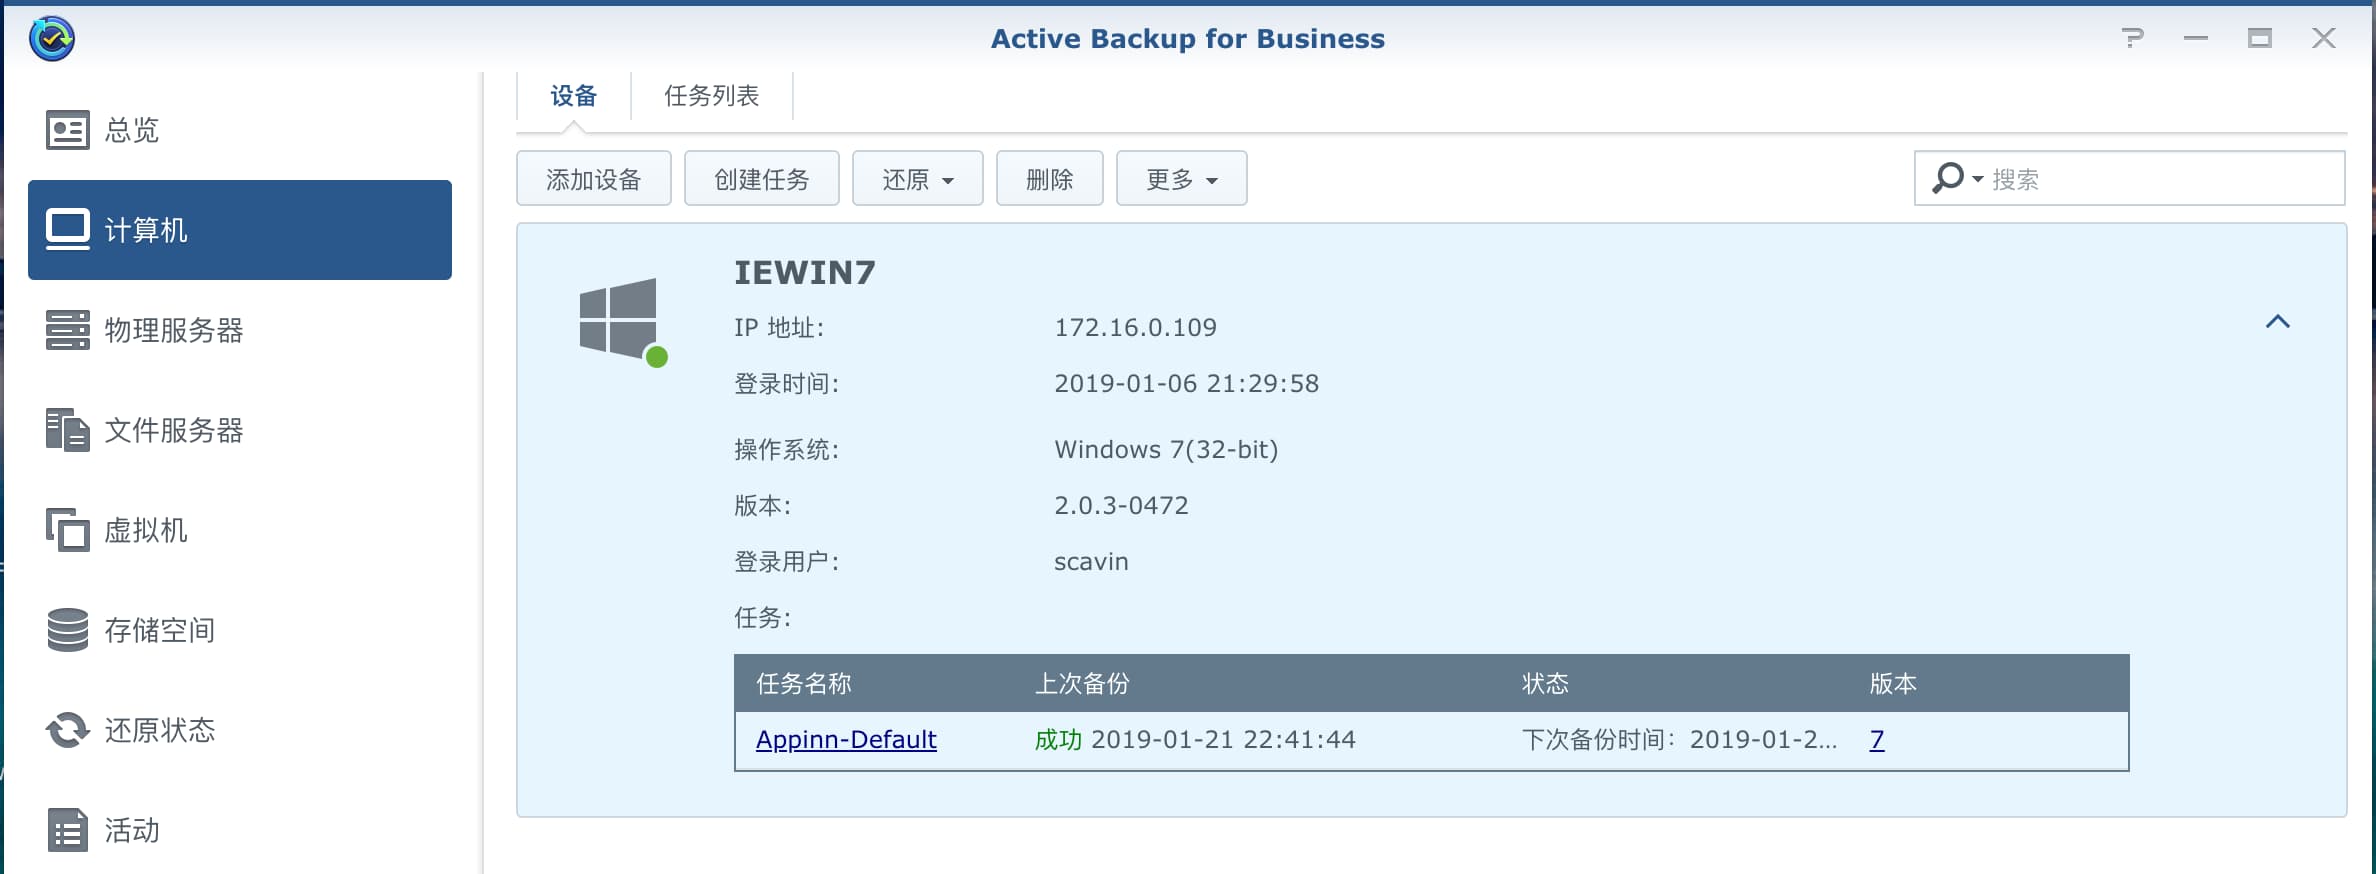This screenshot has width=2376, height=874.
Task: Open the 文件服务器 file server icon
Action: click(67, 430)
